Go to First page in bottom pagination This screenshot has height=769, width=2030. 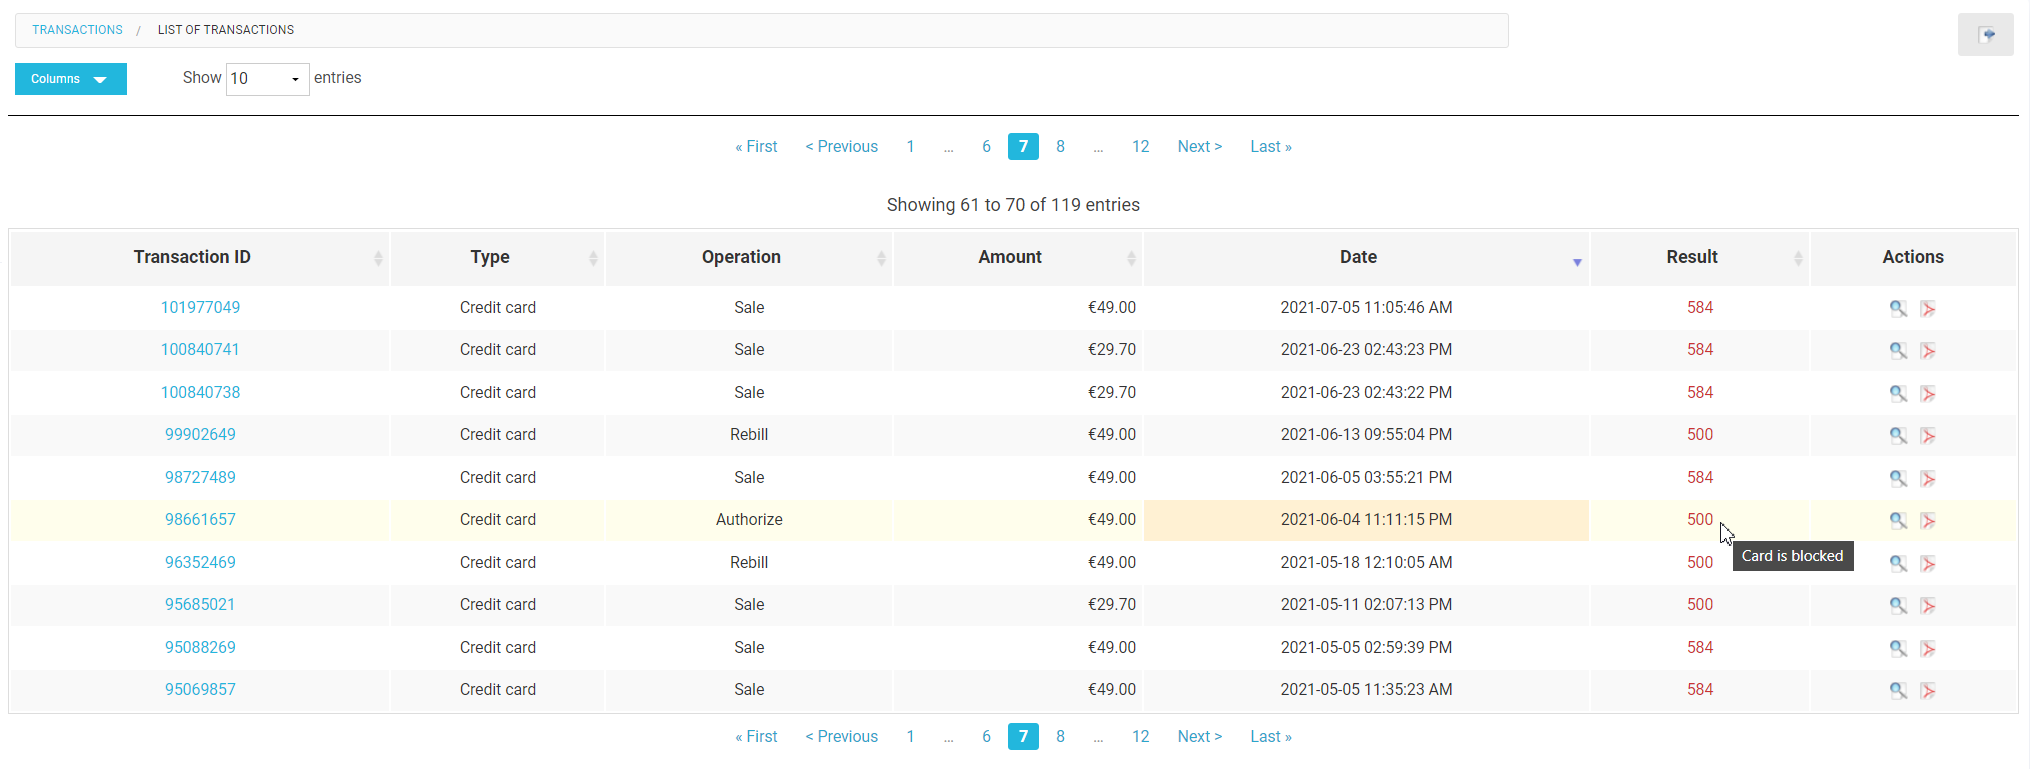pos(756,736)
